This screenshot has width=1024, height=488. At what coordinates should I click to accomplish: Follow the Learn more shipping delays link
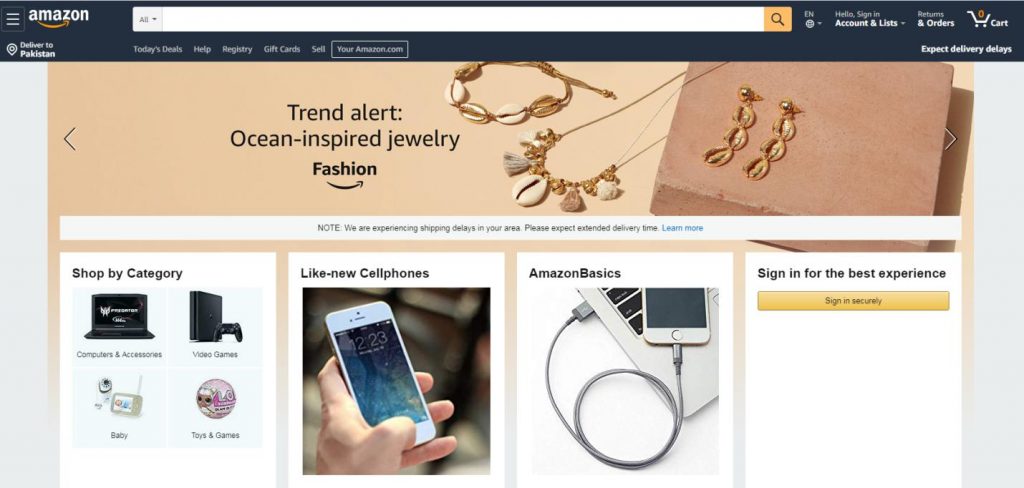(682, 228)
